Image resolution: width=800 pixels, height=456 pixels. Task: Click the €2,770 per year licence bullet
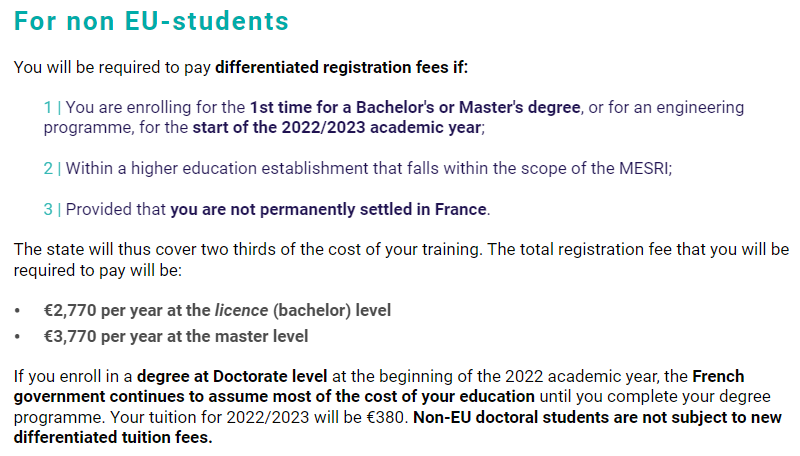pyautogui.click(x=217, y=310)
